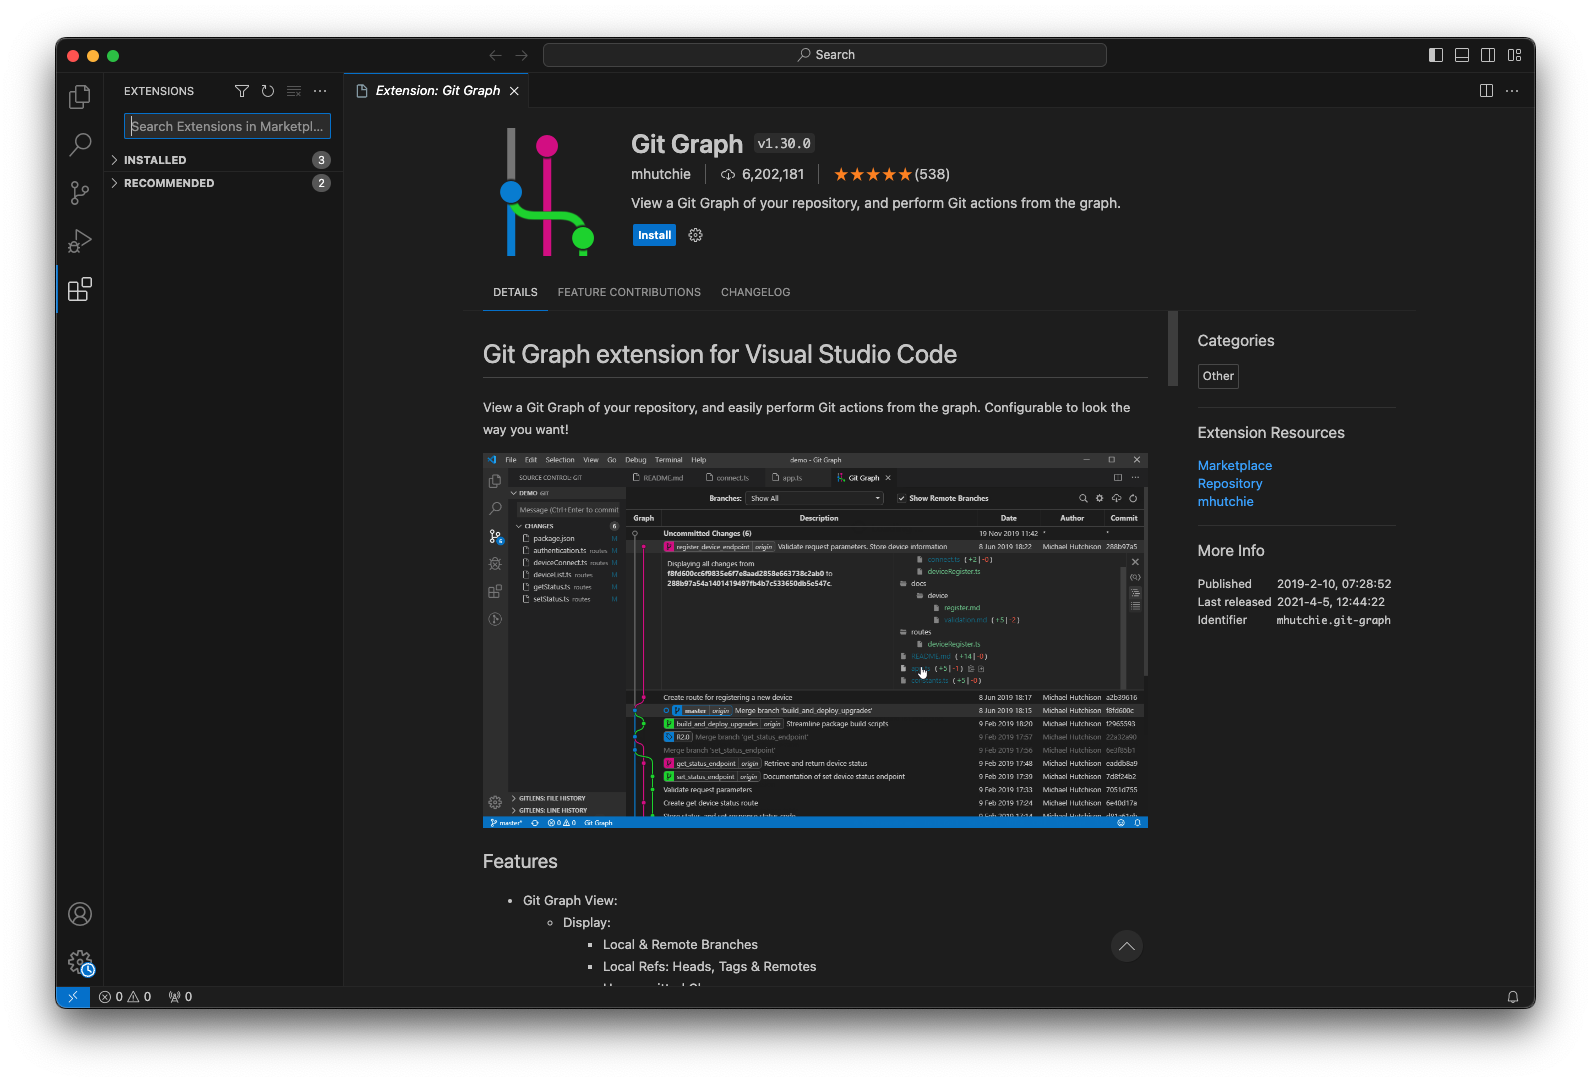The width and height of the screenshot is (1591, 1082).
Task: Click the Installed count badge 3
Action: [x=321, y=160]
